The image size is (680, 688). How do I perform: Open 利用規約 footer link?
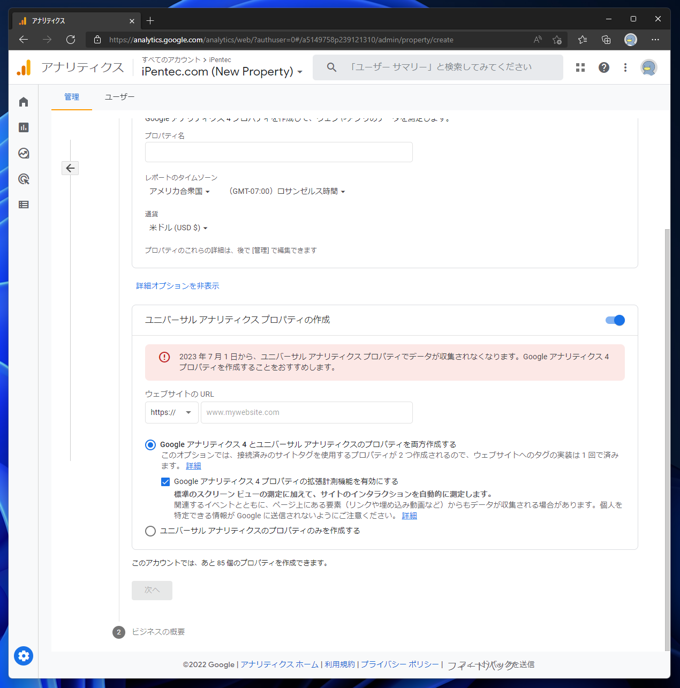click(340, 664)
